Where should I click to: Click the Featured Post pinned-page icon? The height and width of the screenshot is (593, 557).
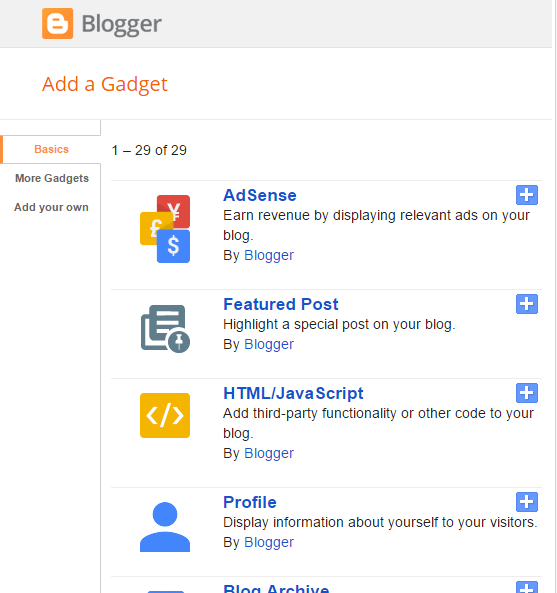165,329
